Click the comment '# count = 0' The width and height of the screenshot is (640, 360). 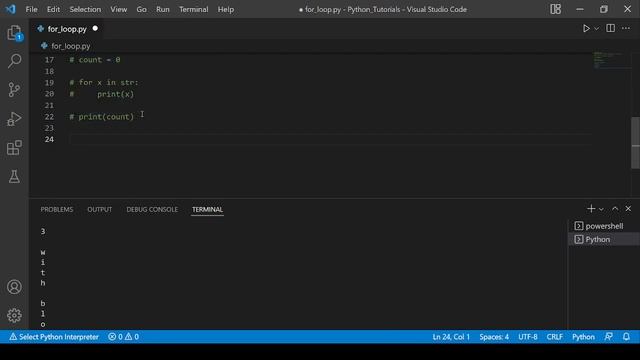[95, 60]
